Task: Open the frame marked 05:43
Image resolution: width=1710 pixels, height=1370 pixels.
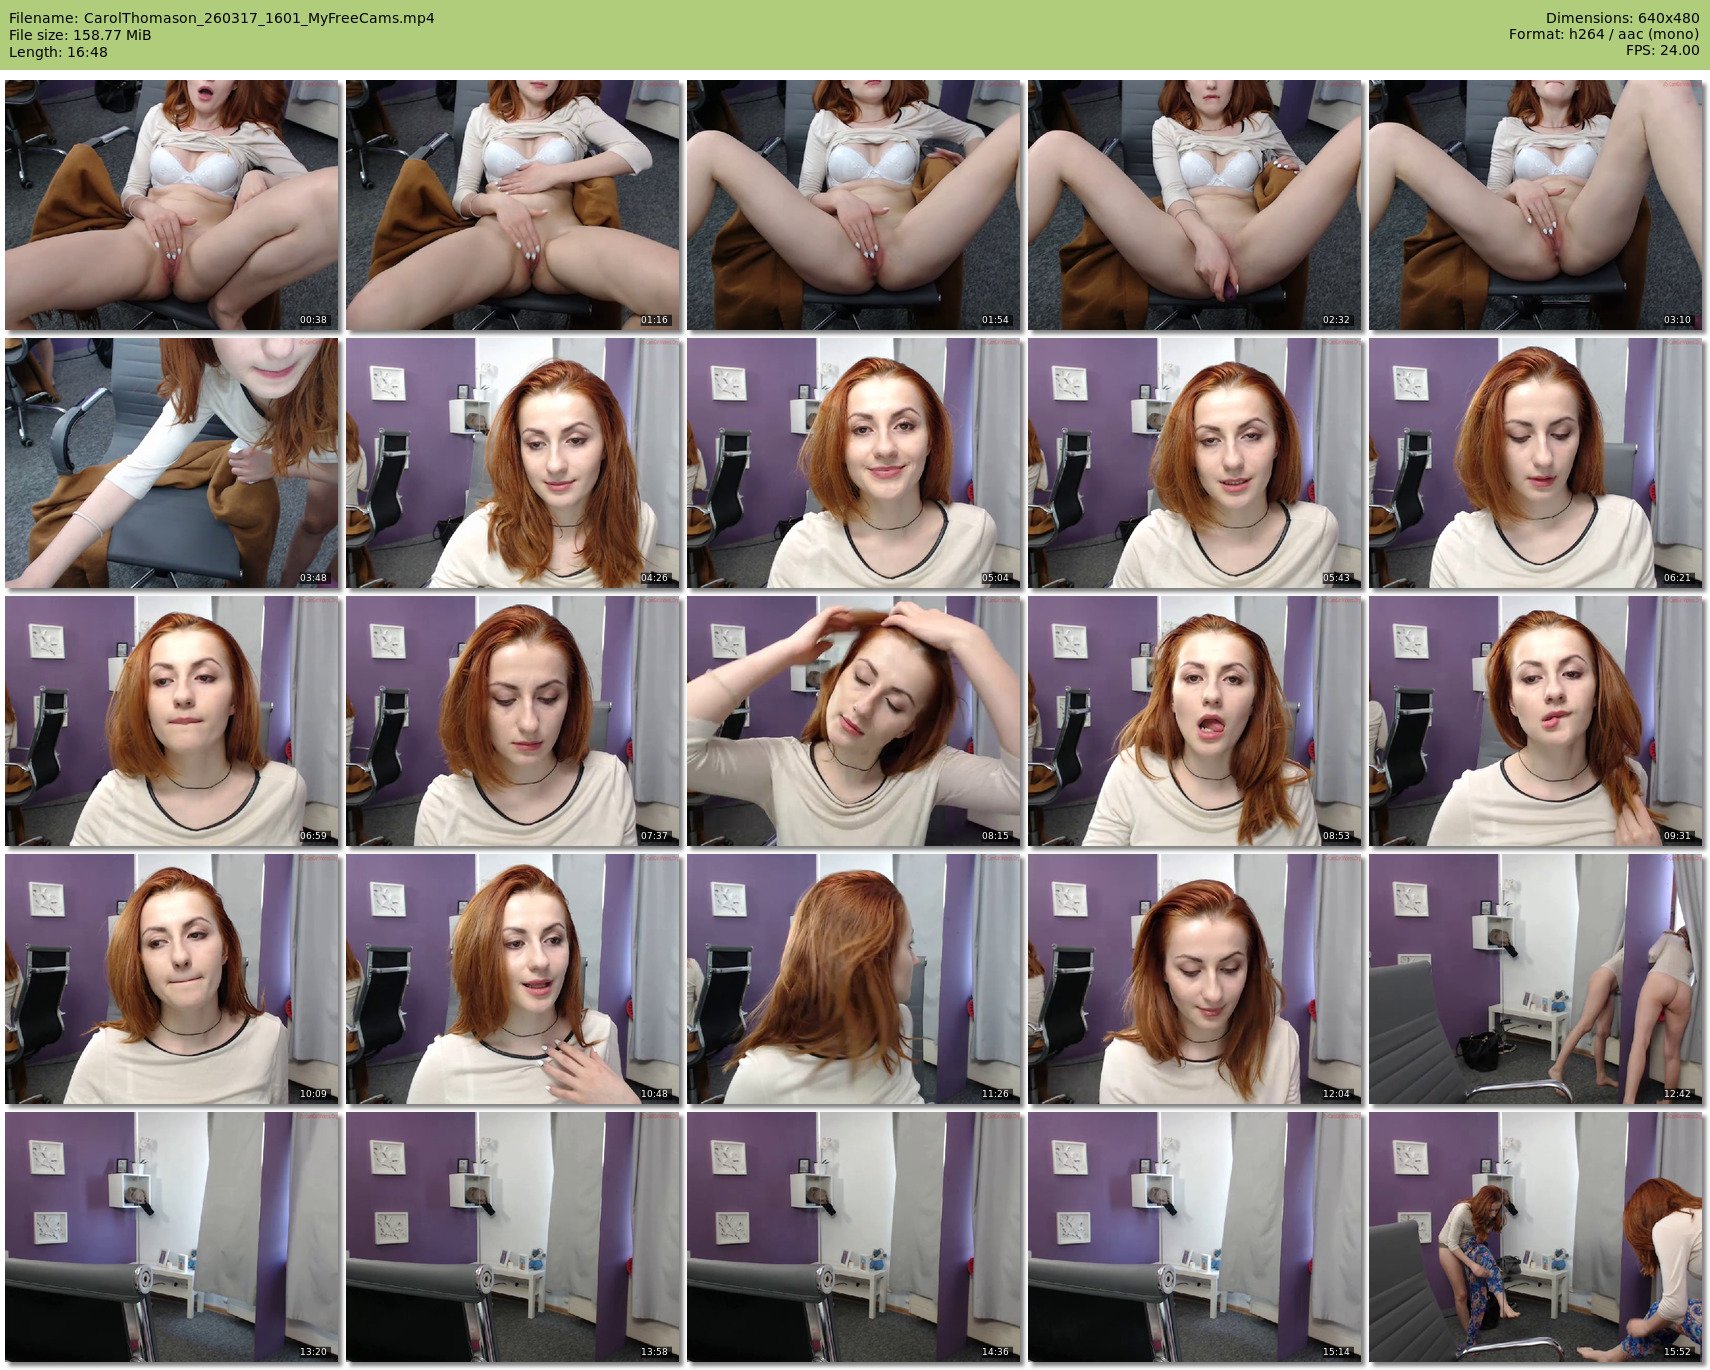Action: pos(1195,463)
